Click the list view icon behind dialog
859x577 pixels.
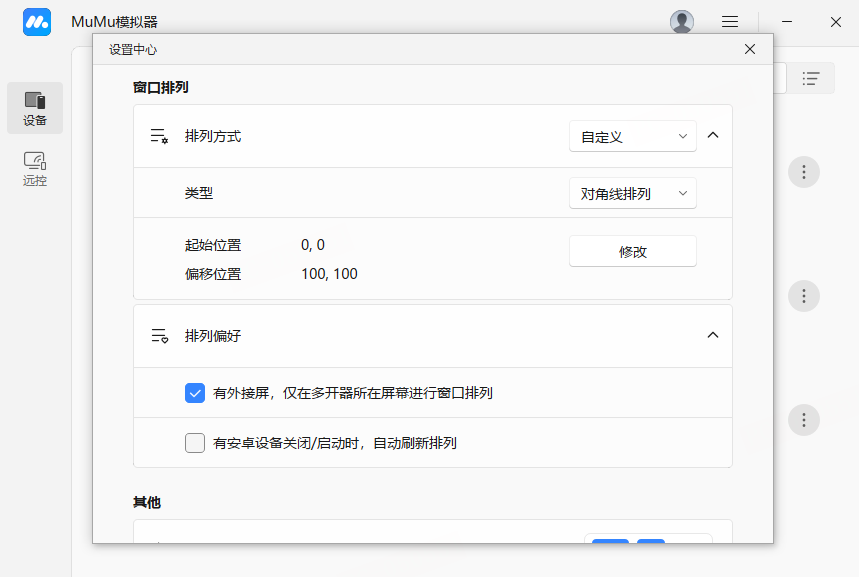(x=811, y=78)
